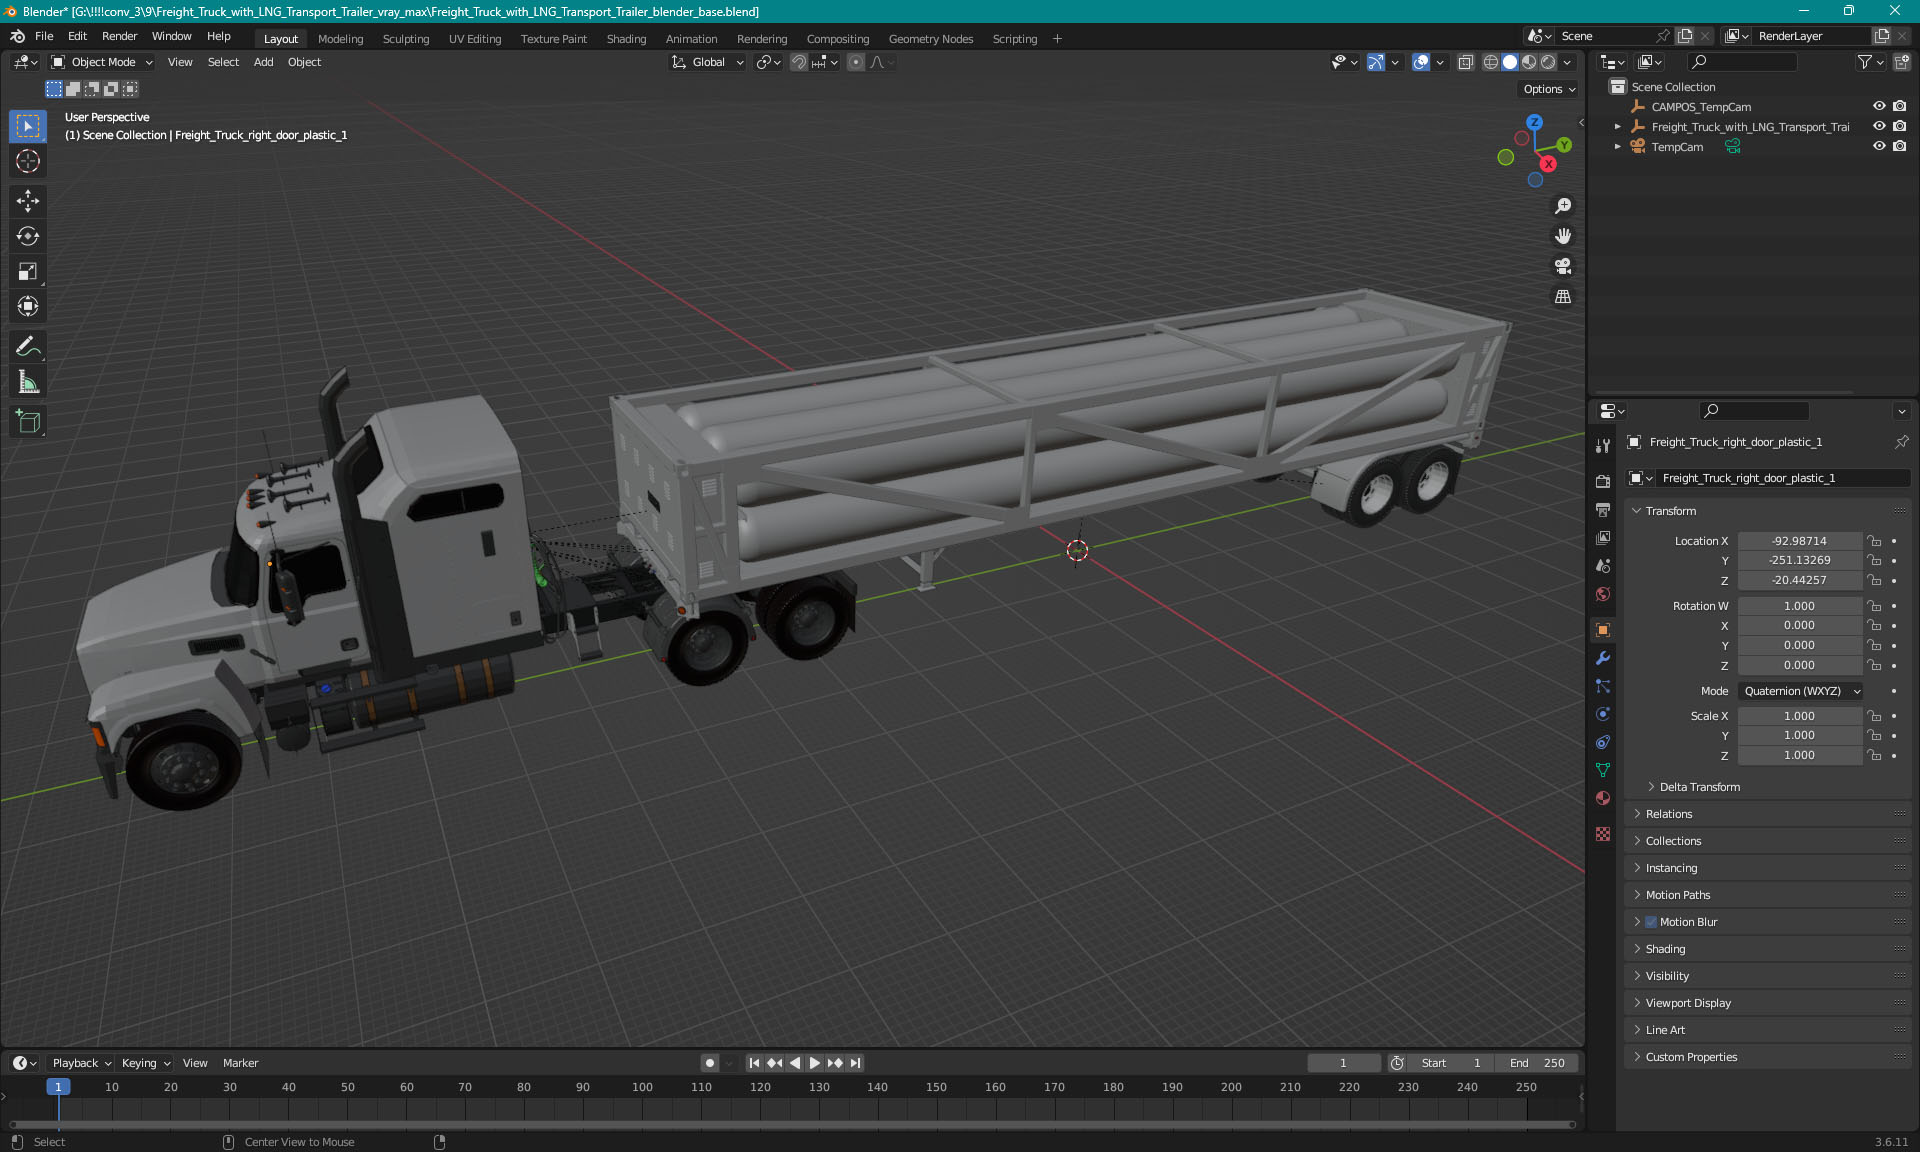Click the End frame field
1920x1152 pixels.
coord(1541,1063)
